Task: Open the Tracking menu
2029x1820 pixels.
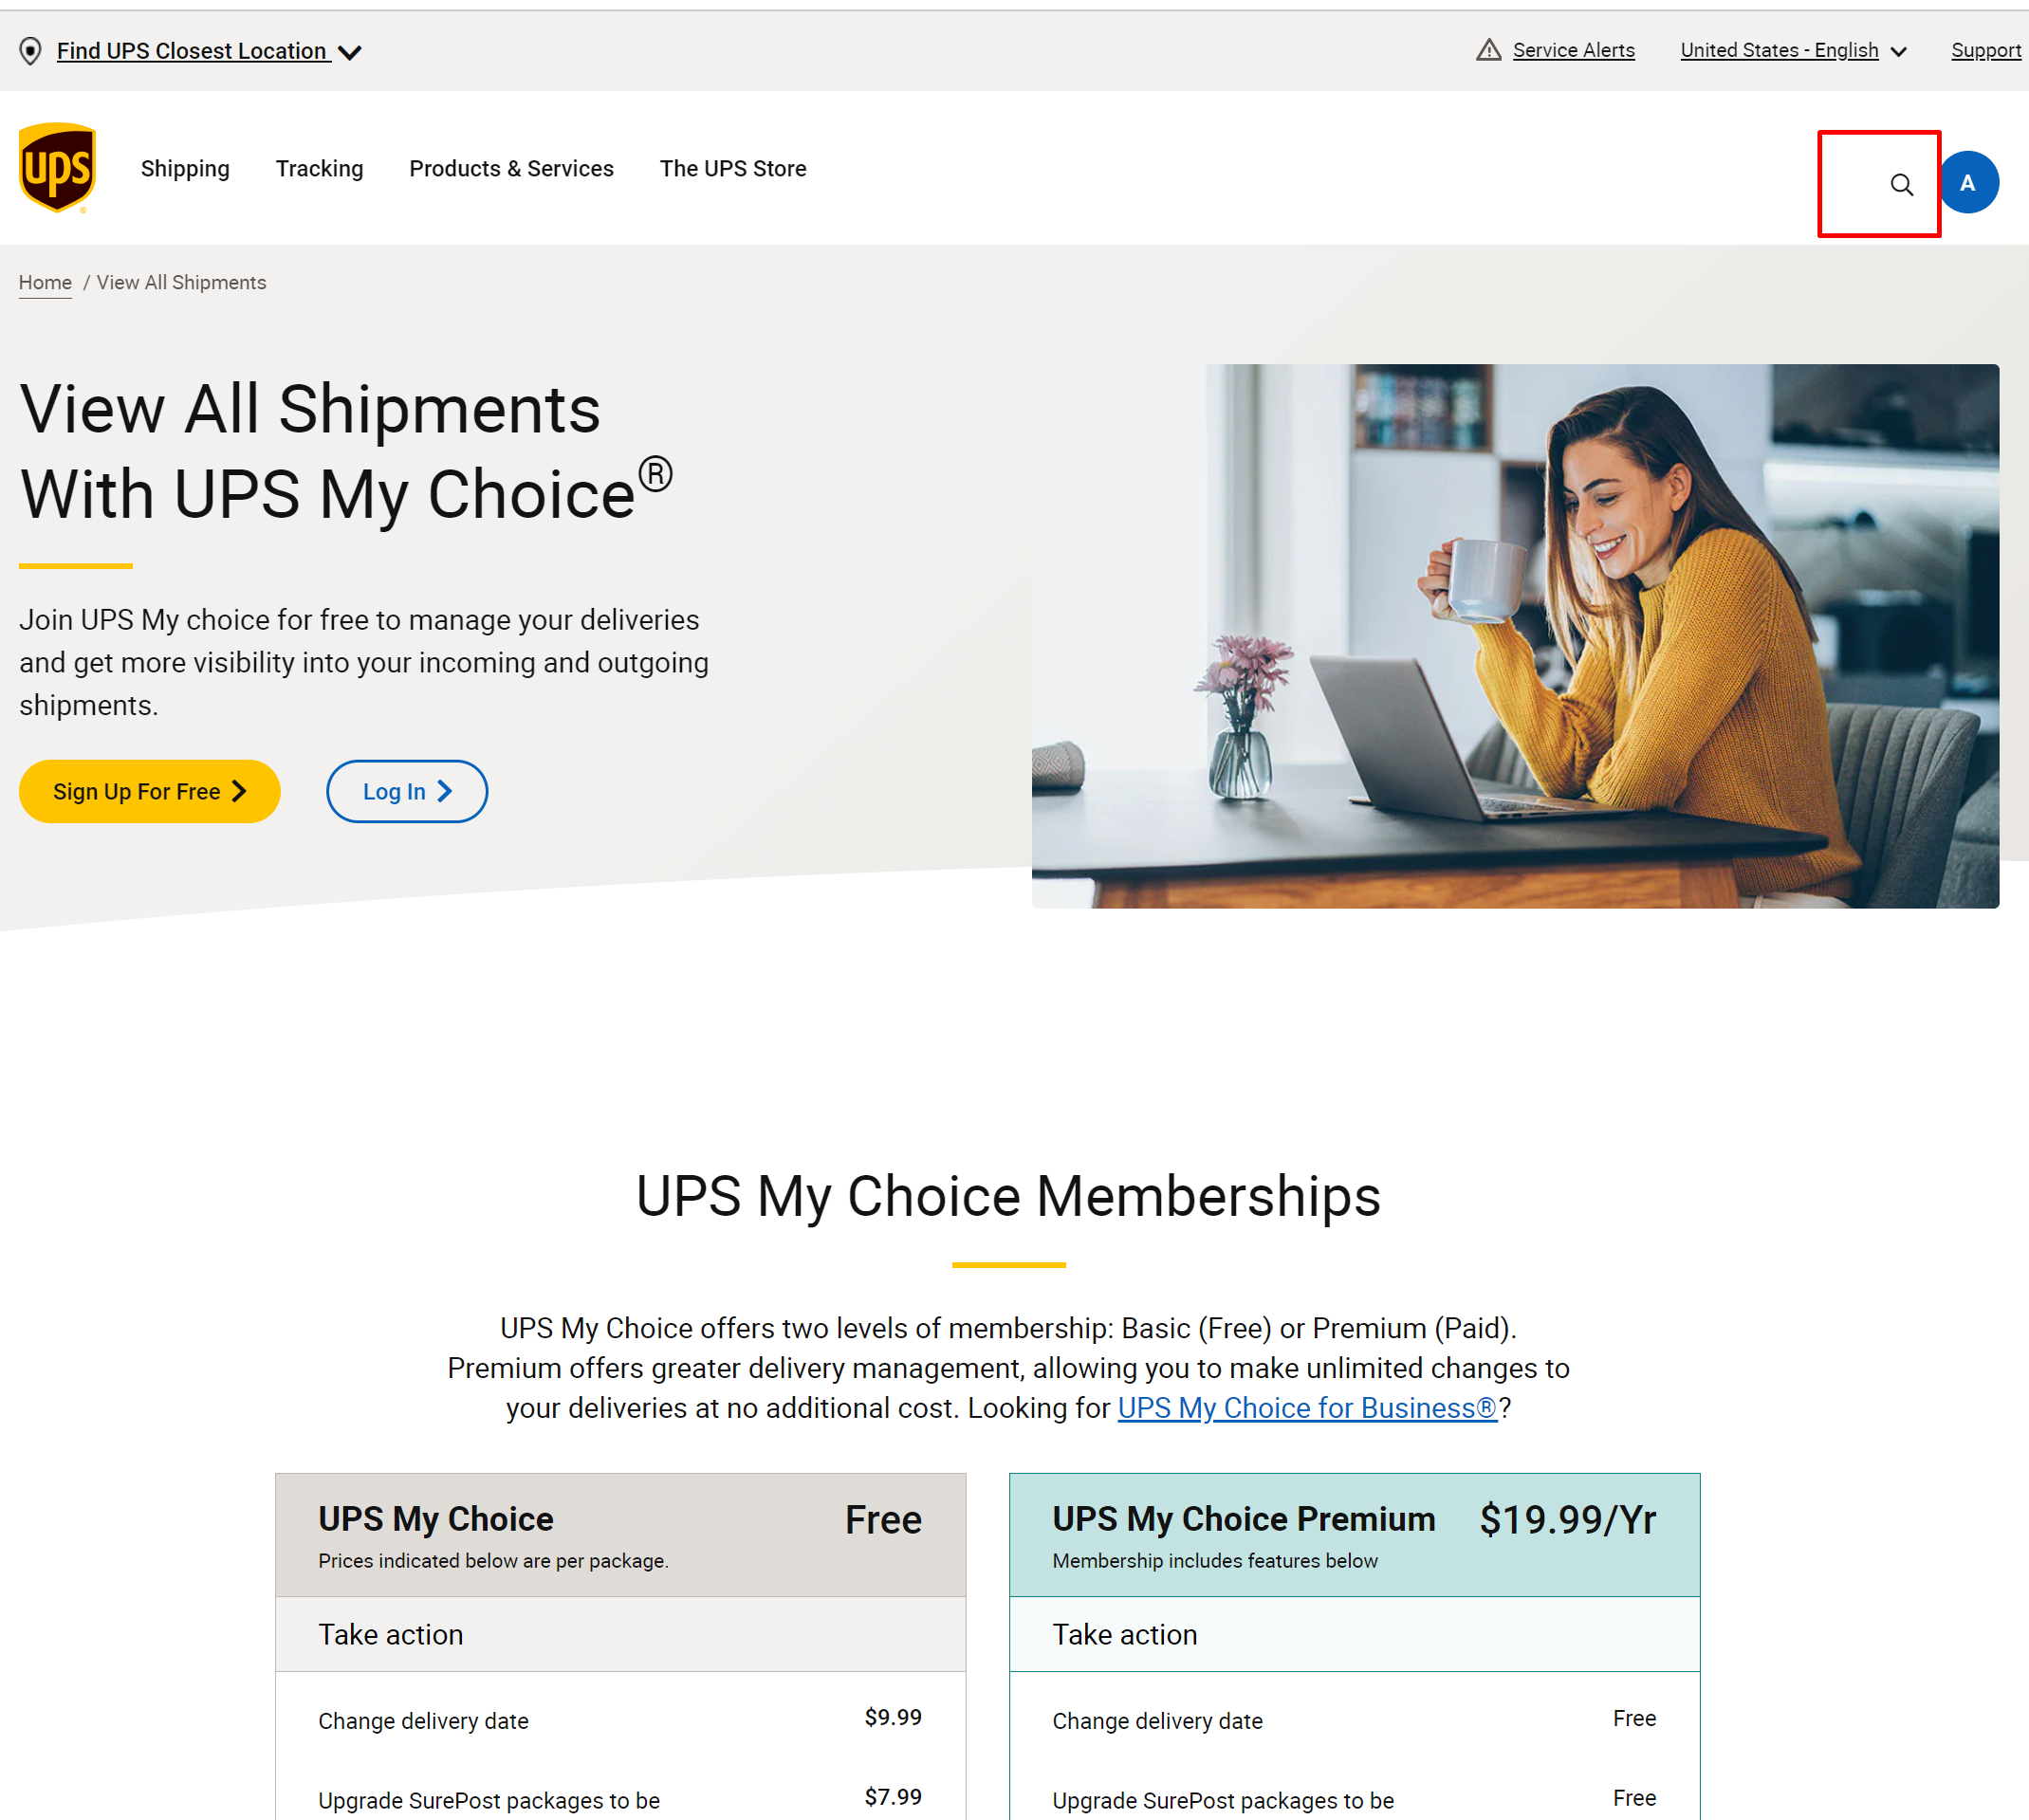Action: pos(319,169)
